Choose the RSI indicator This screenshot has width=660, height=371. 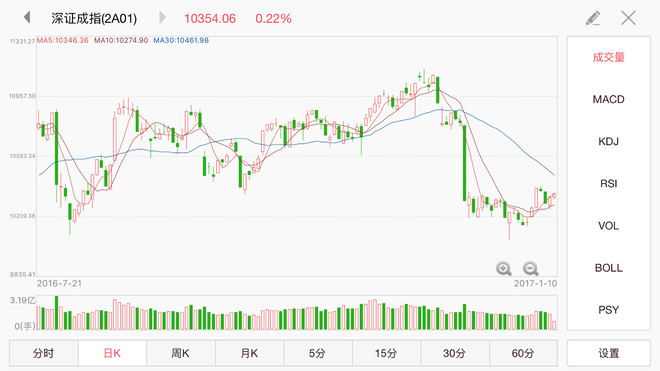pos(609,184)
